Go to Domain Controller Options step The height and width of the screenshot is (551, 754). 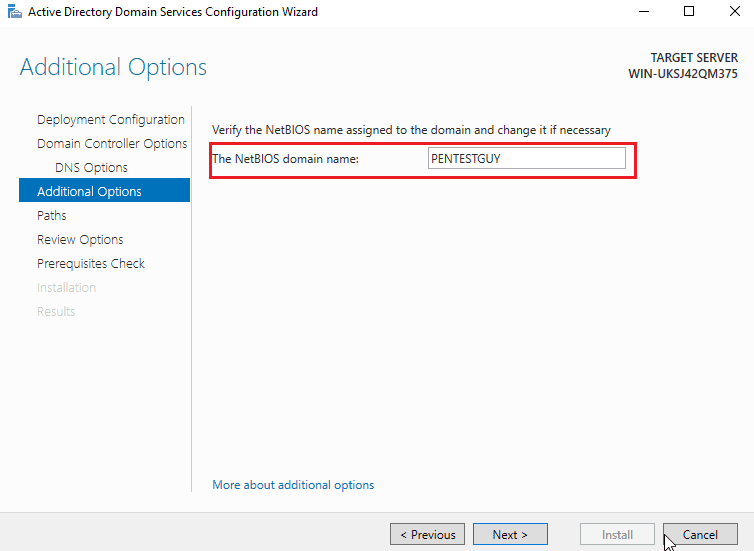point(112,143)
